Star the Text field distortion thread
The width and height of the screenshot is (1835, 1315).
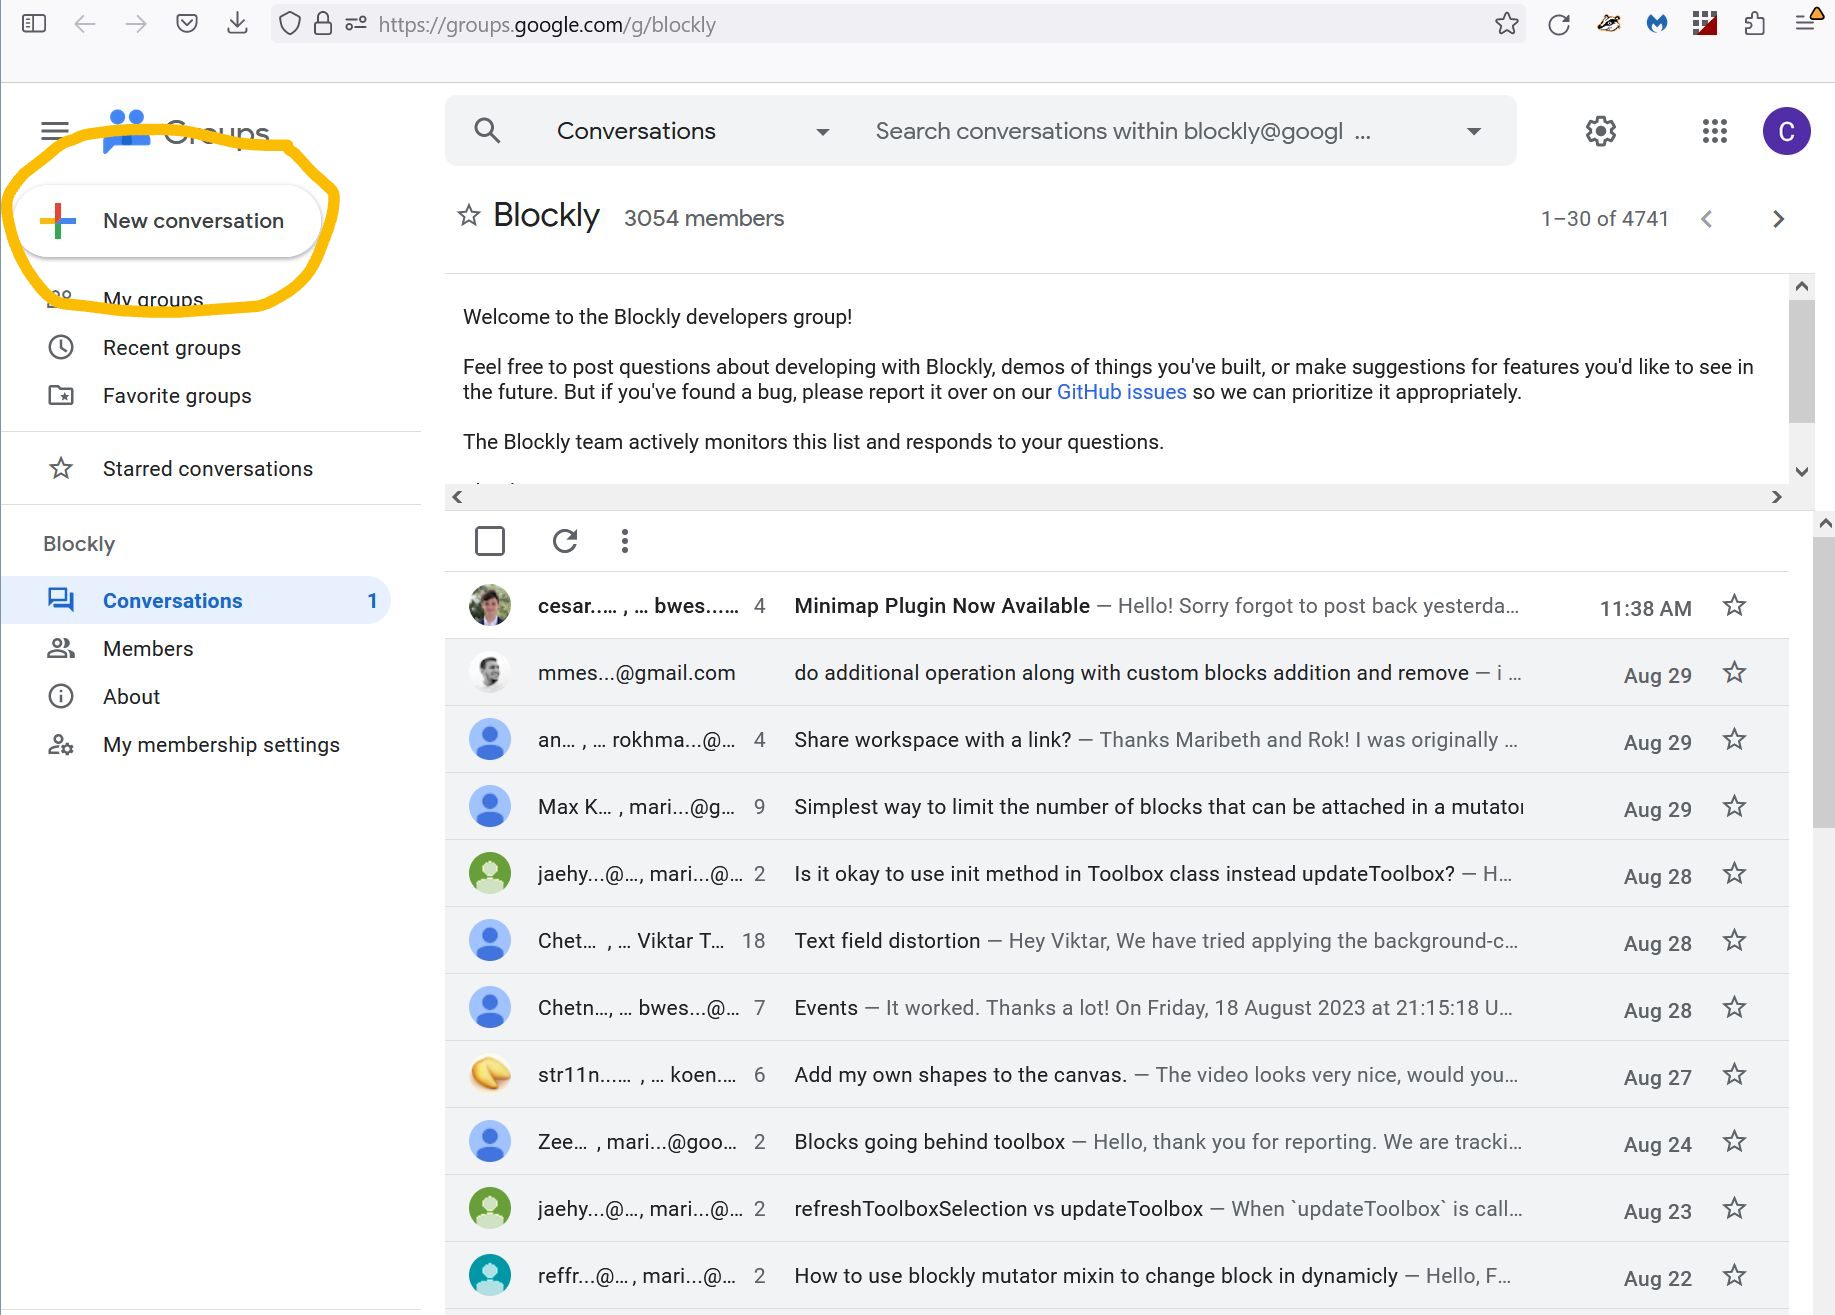point(1734,940)
